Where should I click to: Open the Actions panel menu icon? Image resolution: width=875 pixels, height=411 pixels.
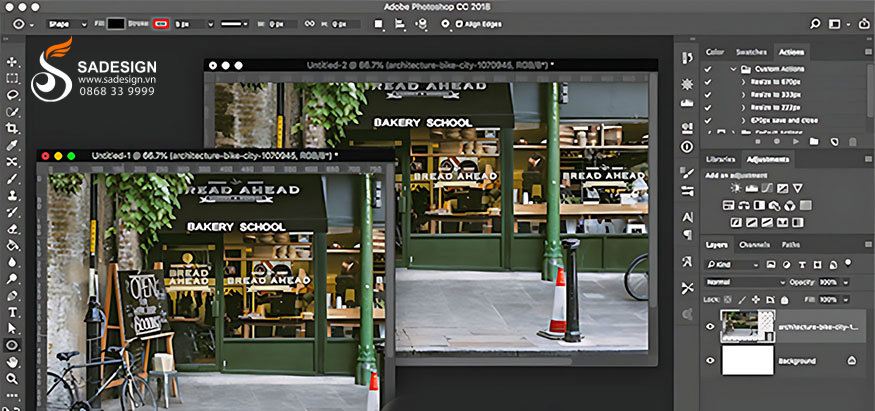868,52
